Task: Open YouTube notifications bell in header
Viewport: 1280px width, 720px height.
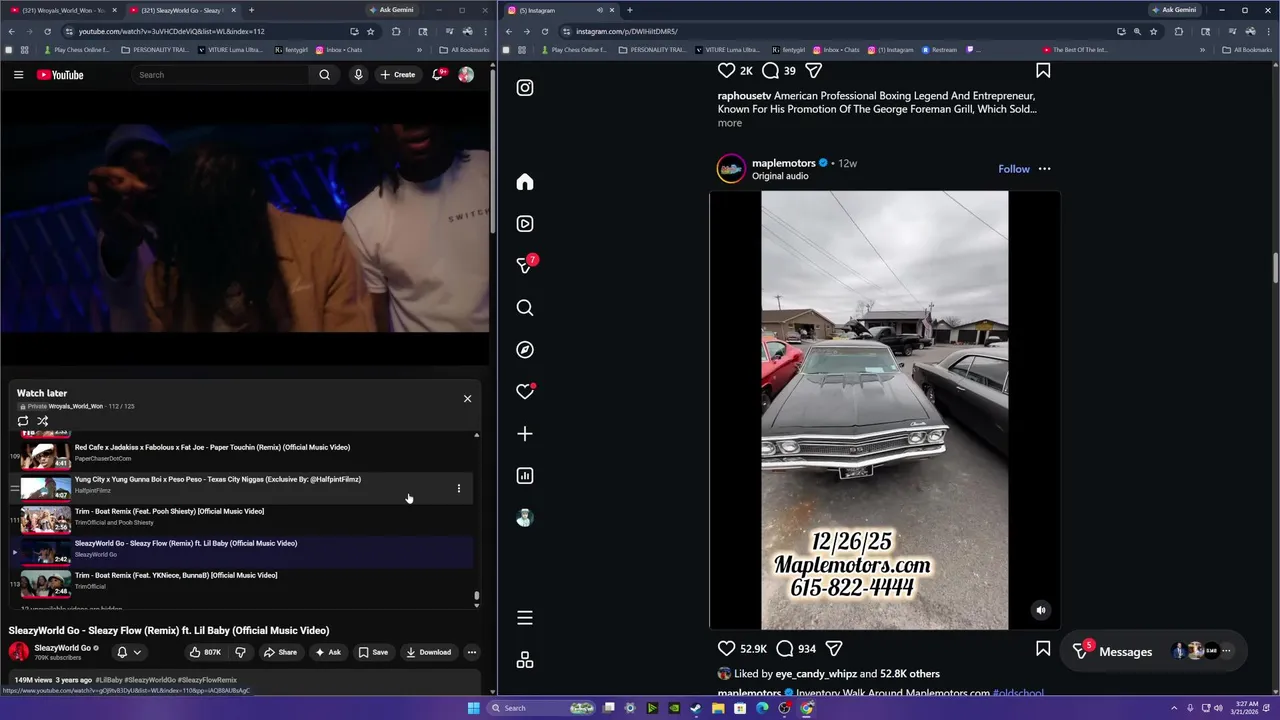Action: click(438, 75)
